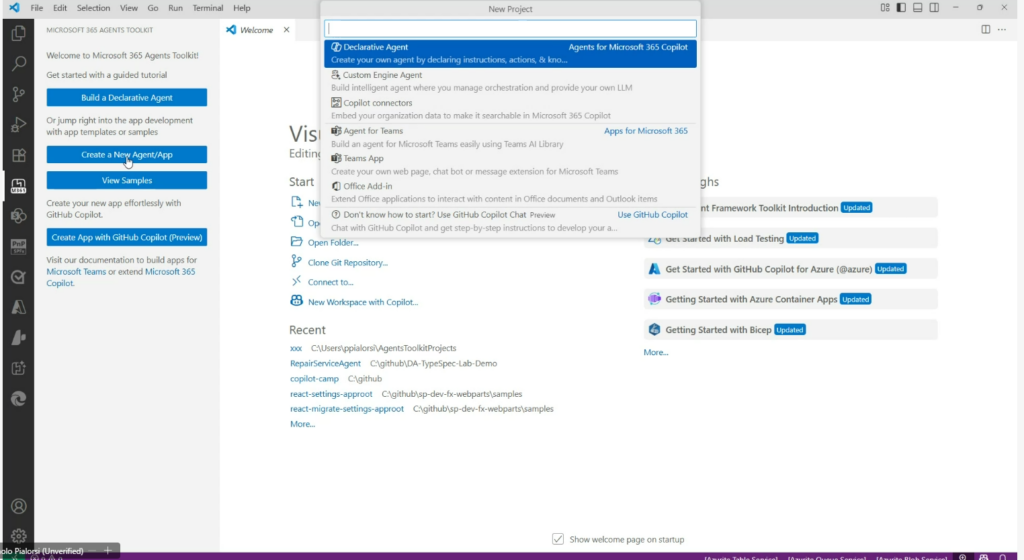Open Get Started with Load Testing walkthrough
The height and width of the screenshot is (560, 1024).
[790, 238]
